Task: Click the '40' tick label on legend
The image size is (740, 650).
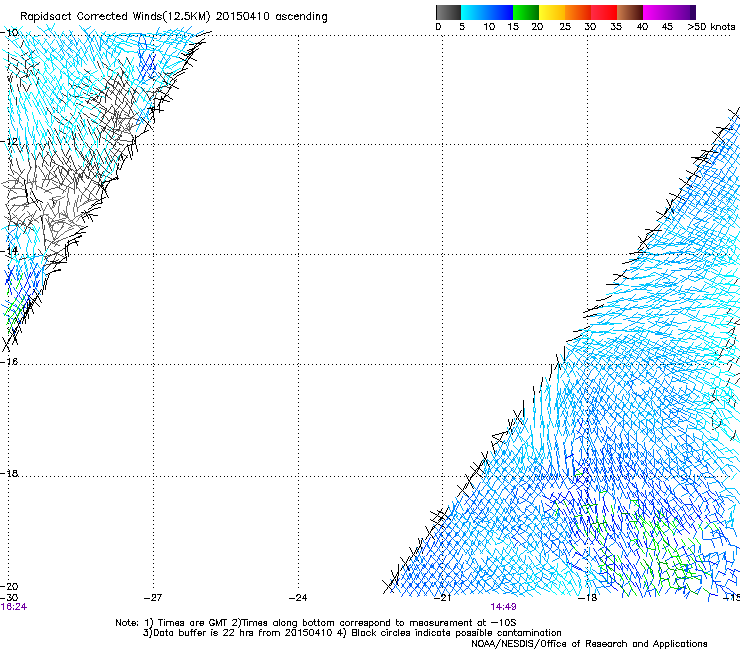Action: click(642, 27)
